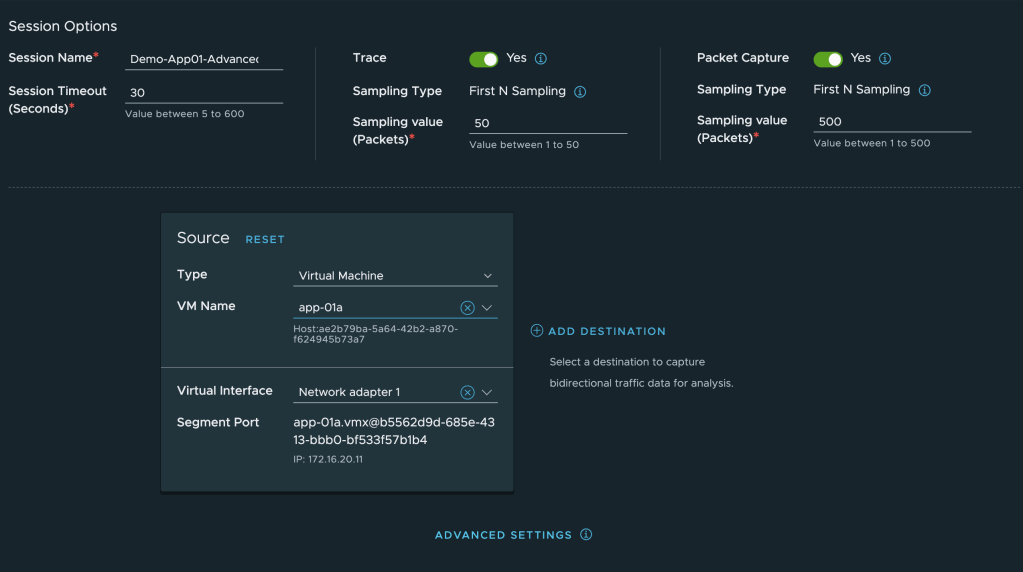
Task: Focus the Session Timeout field
Action: (x=204, y=92)
